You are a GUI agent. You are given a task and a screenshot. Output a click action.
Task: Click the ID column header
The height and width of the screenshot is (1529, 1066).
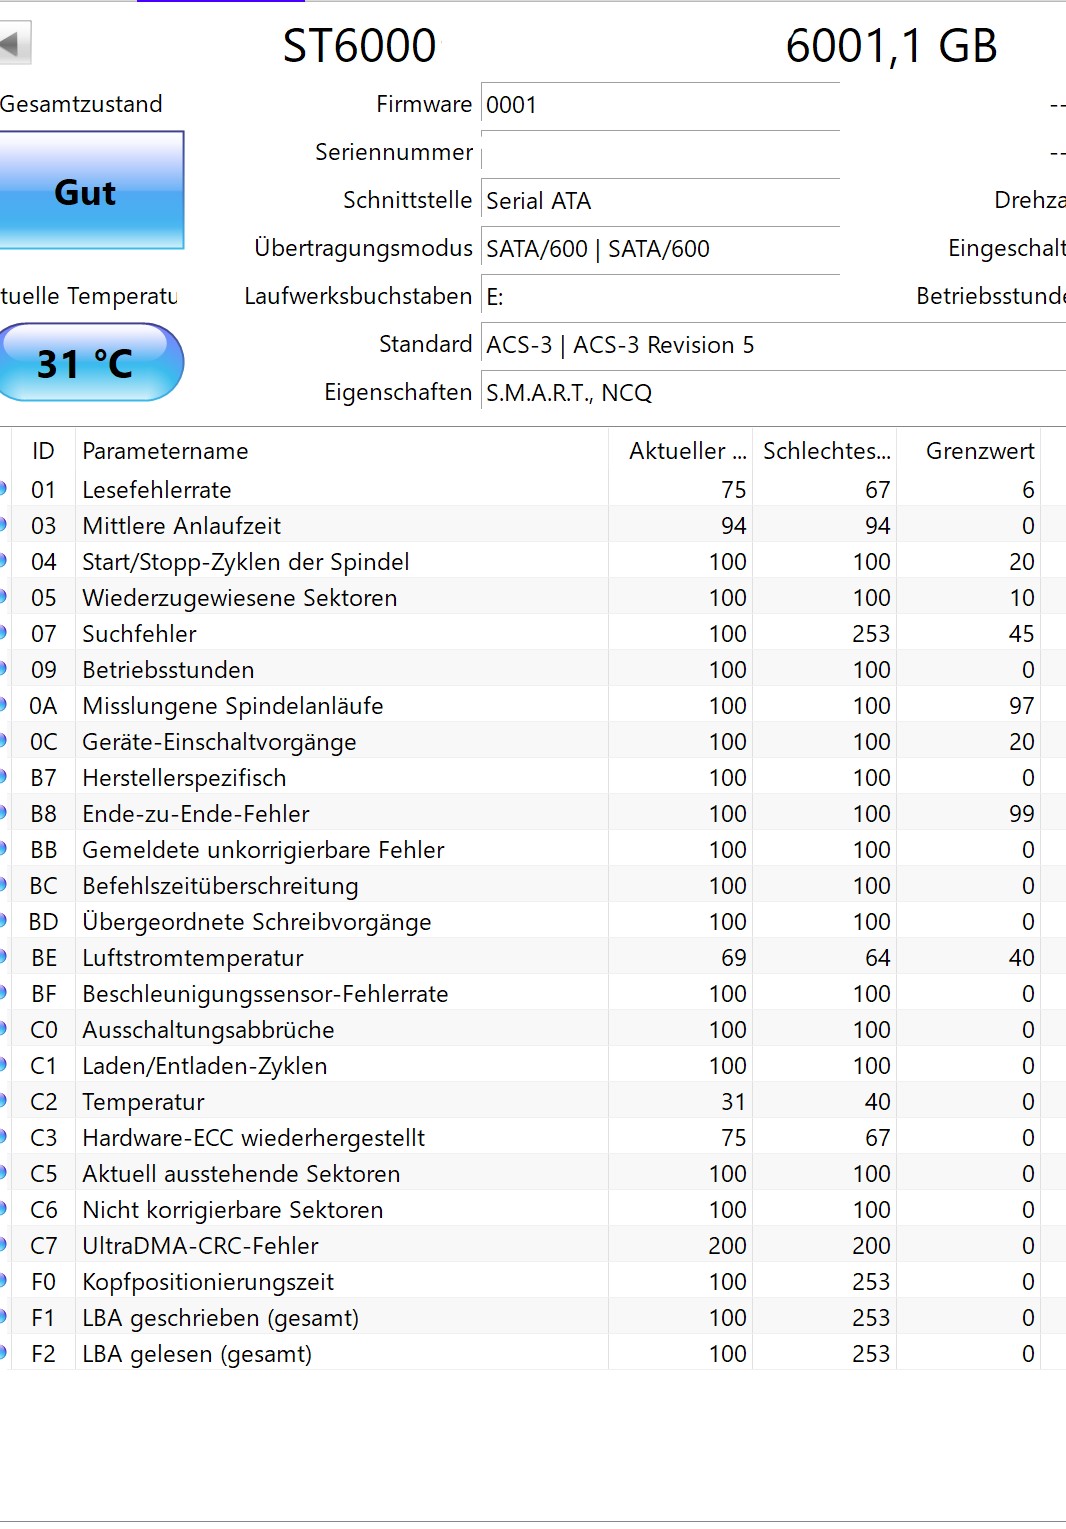tap(43, 451)
